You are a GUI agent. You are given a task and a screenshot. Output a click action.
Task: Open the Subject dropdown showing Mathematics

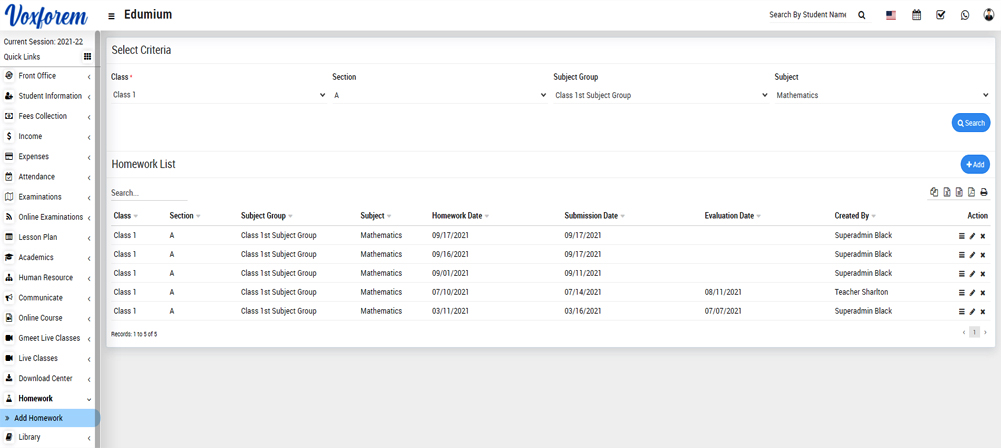[881, 95]
